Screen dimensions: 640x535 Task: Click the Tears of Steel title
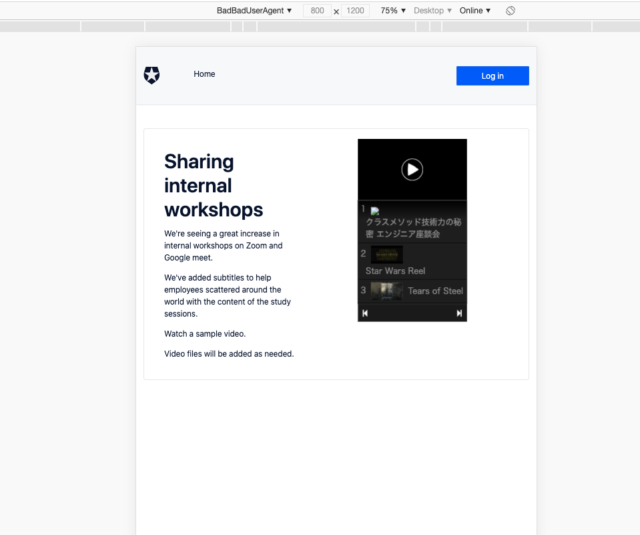(436, 291)
